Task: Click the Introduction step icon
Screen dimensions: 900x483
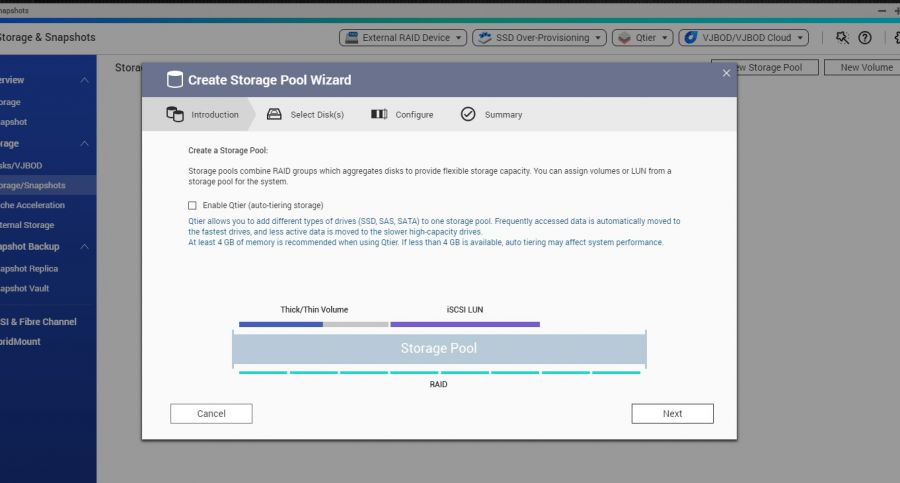Action: click(175, 114)
